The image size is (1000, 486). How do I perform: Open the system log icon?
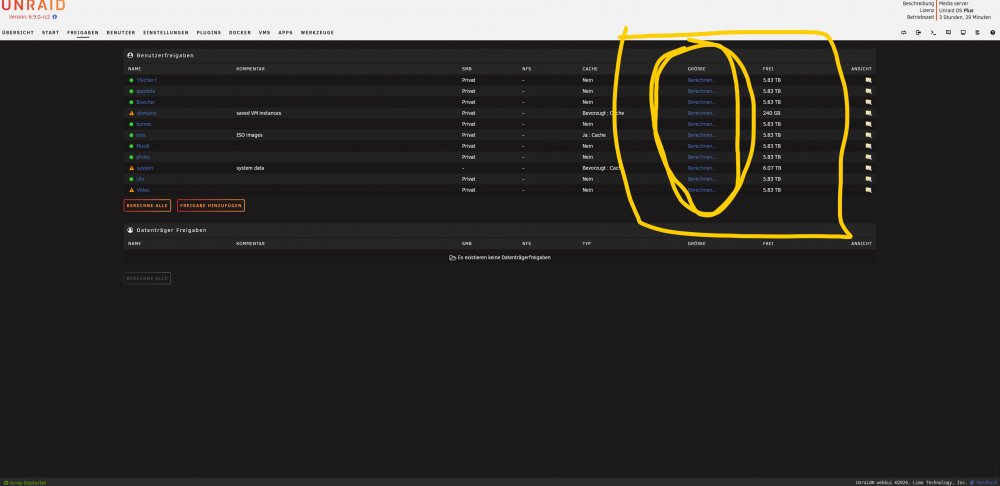[978, 33]
